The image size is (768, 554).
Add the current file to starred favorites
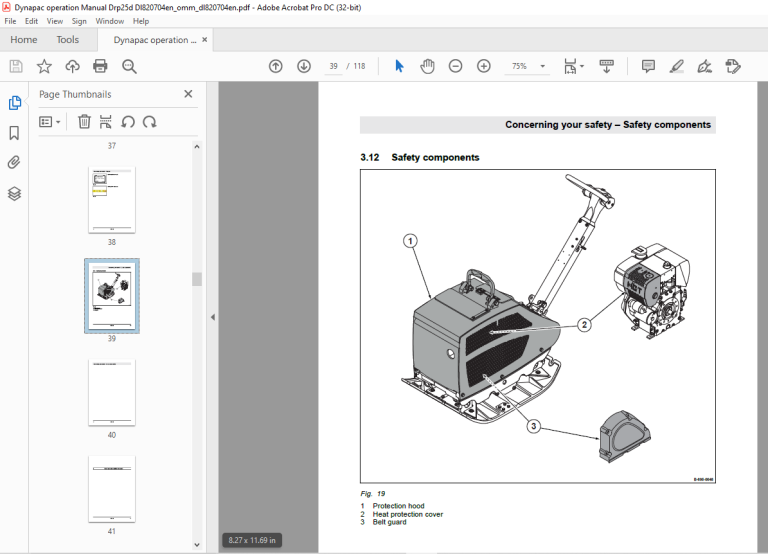[x=44, y=66]
